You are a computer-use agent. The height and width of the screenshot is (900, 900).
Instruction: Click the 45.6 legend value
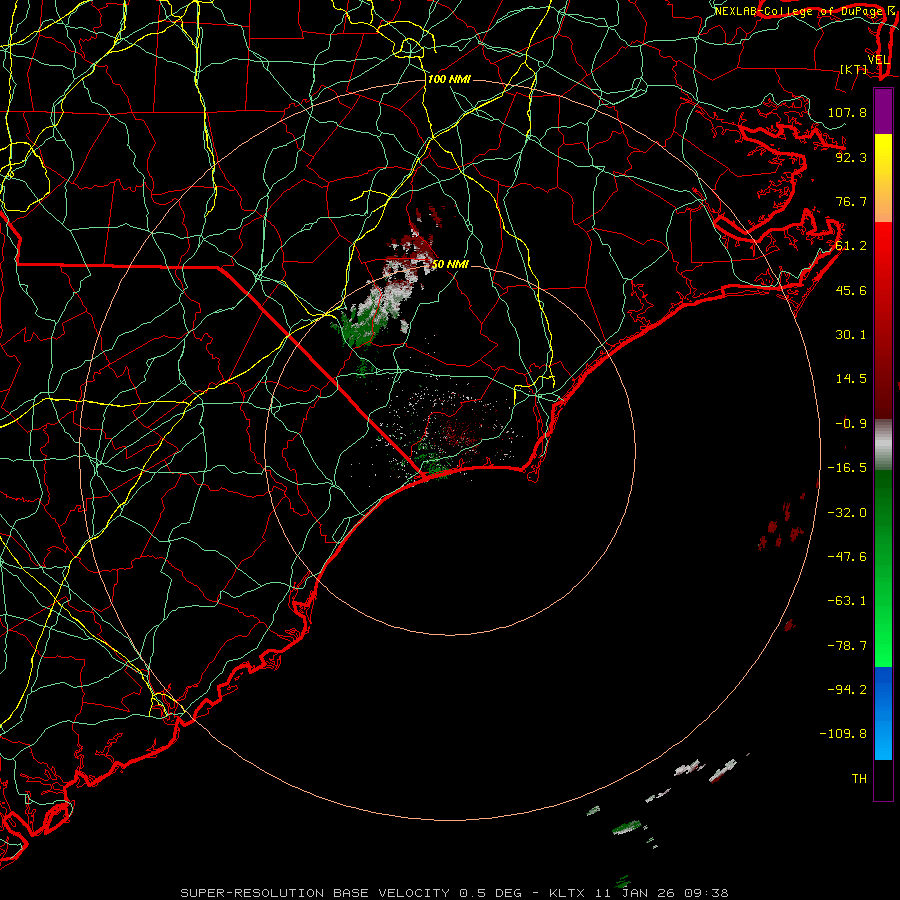coord(851,290)
